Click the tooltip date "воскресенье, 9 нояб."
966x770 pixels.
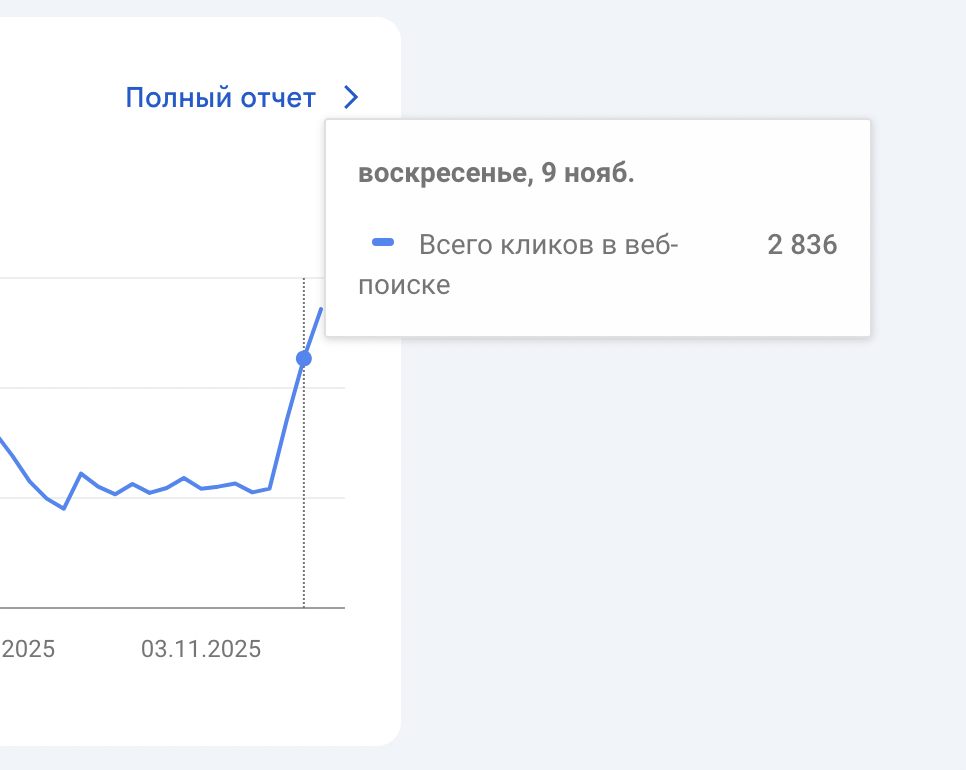(496, 173)
